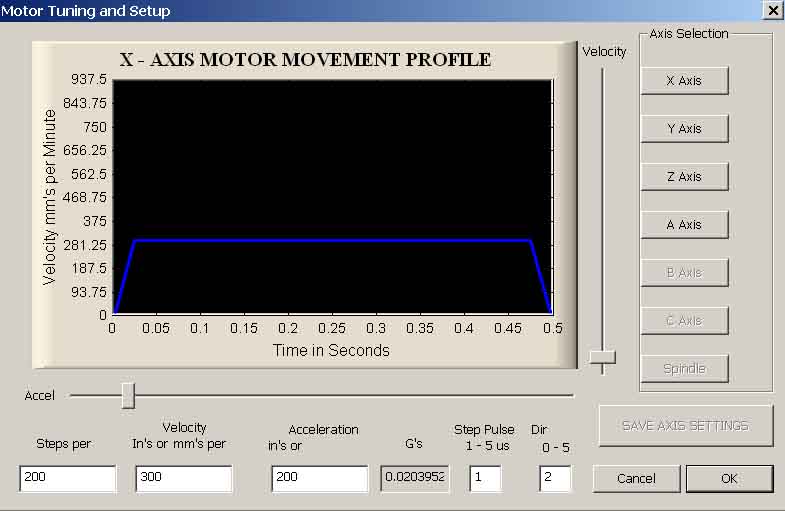Close the Motor Tuning and Setup dialog
Image resolution: width=785 pixels, height=511 pixels.
click(772, 10)
